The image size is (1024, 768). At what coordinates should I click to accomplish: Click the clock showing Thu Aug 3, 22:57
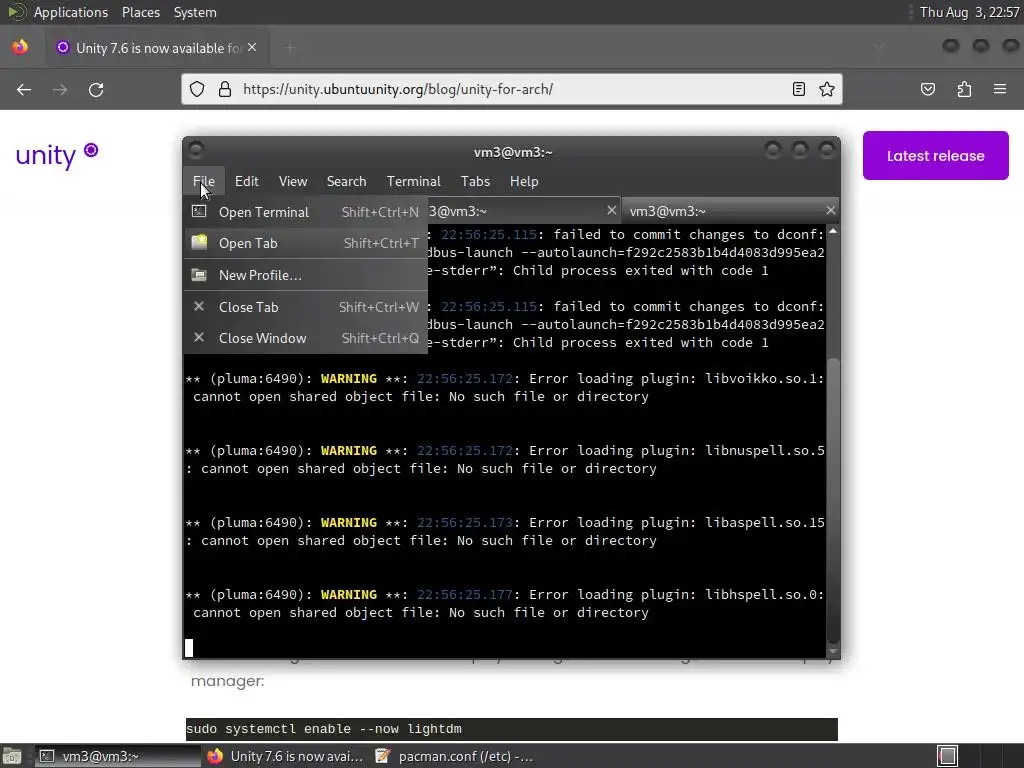(969, 12)
